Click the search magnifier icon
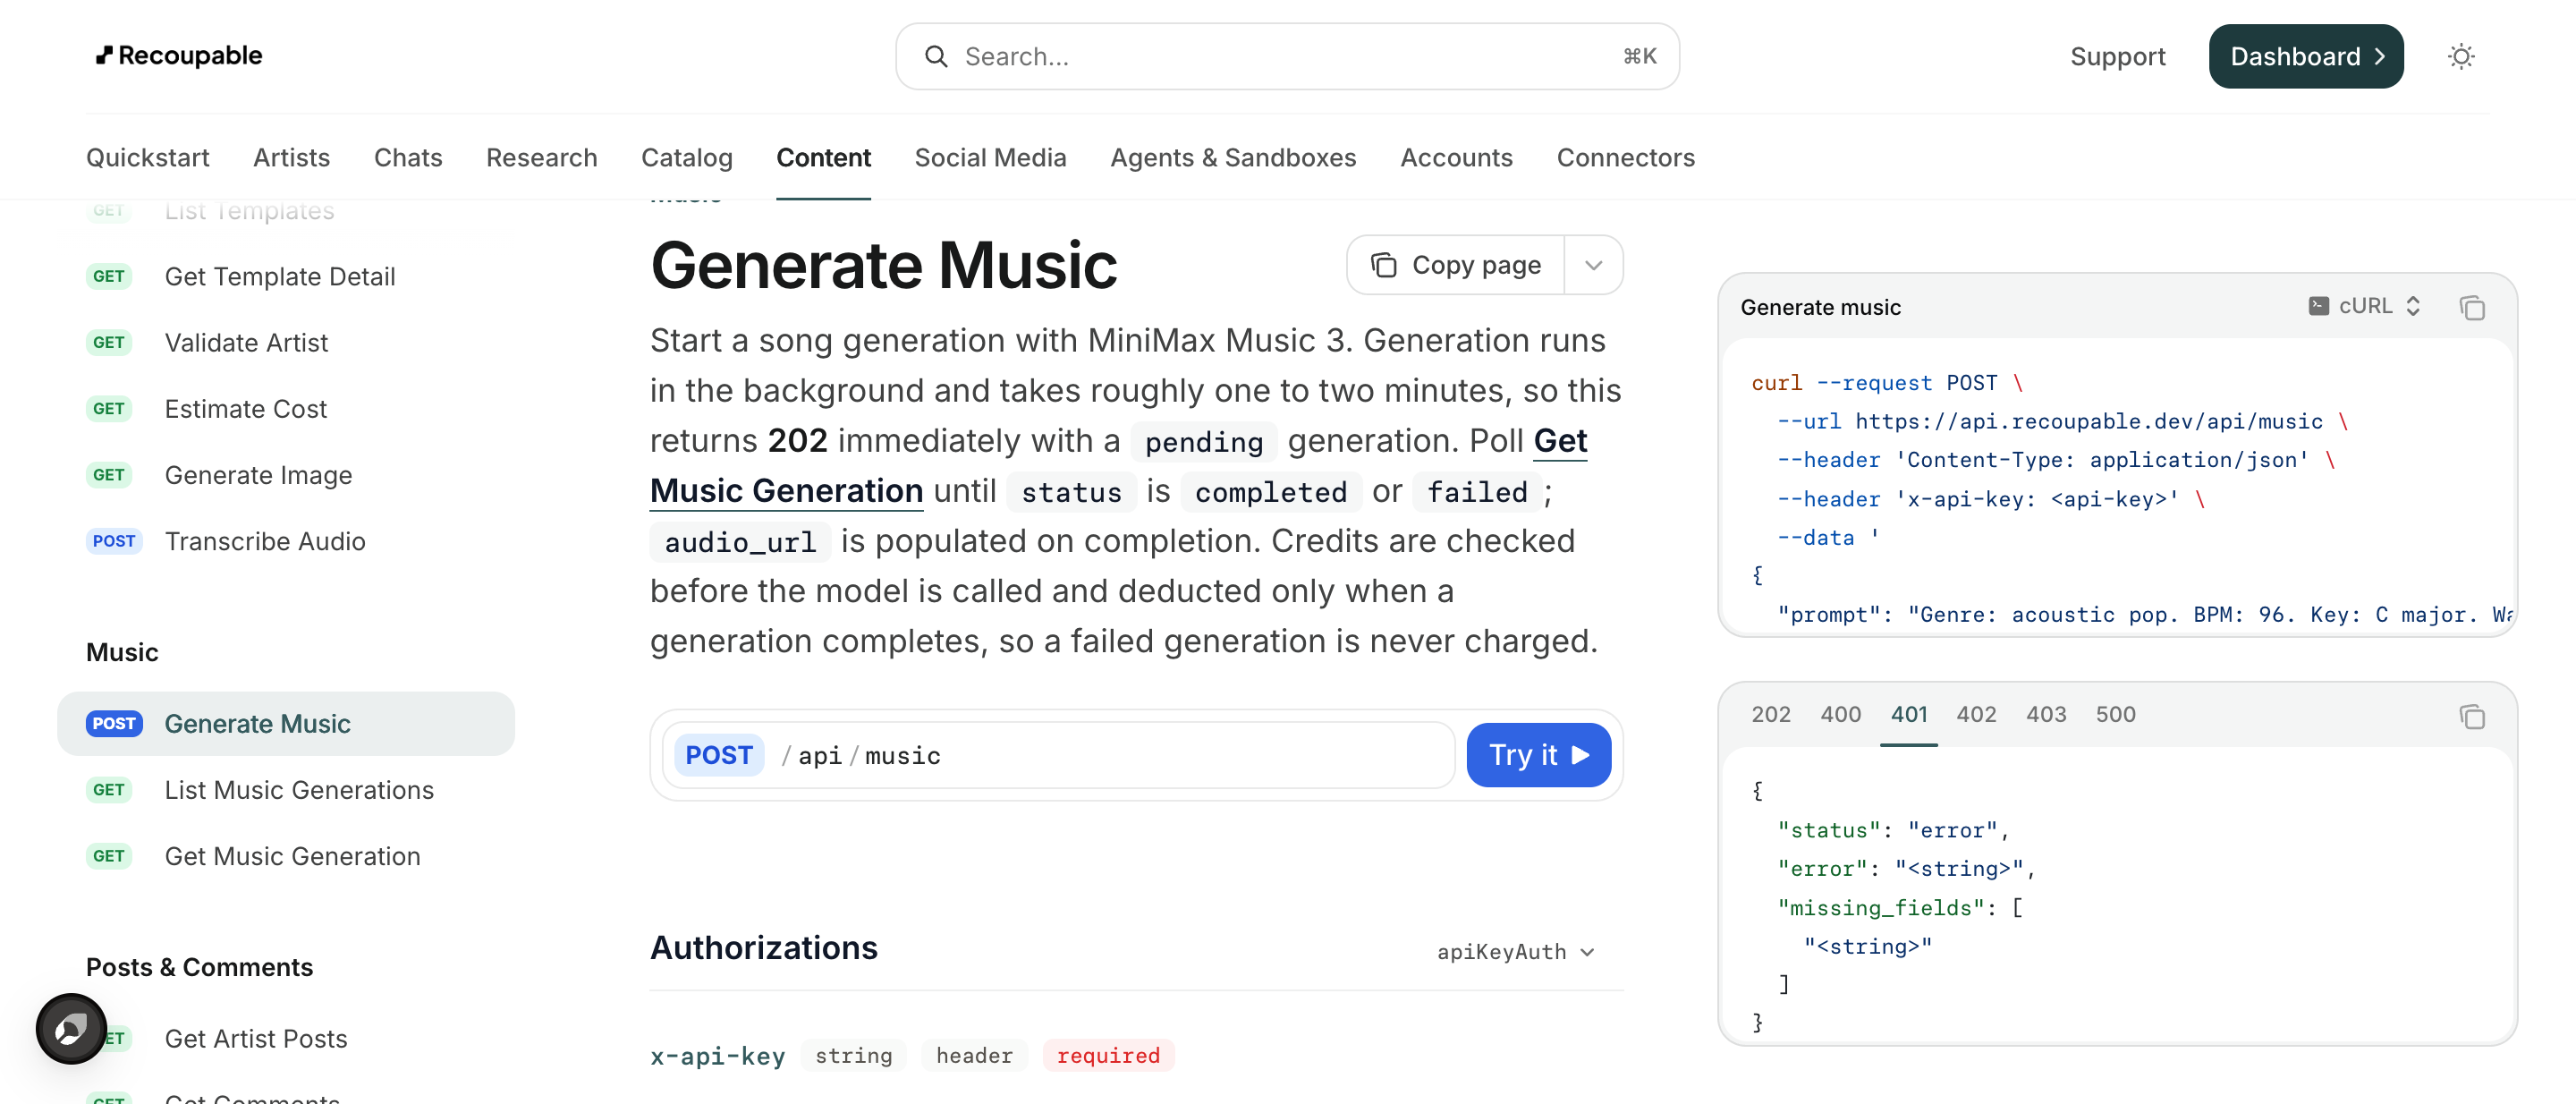This screenshot has height=1104, width=2576. [936, 57]
